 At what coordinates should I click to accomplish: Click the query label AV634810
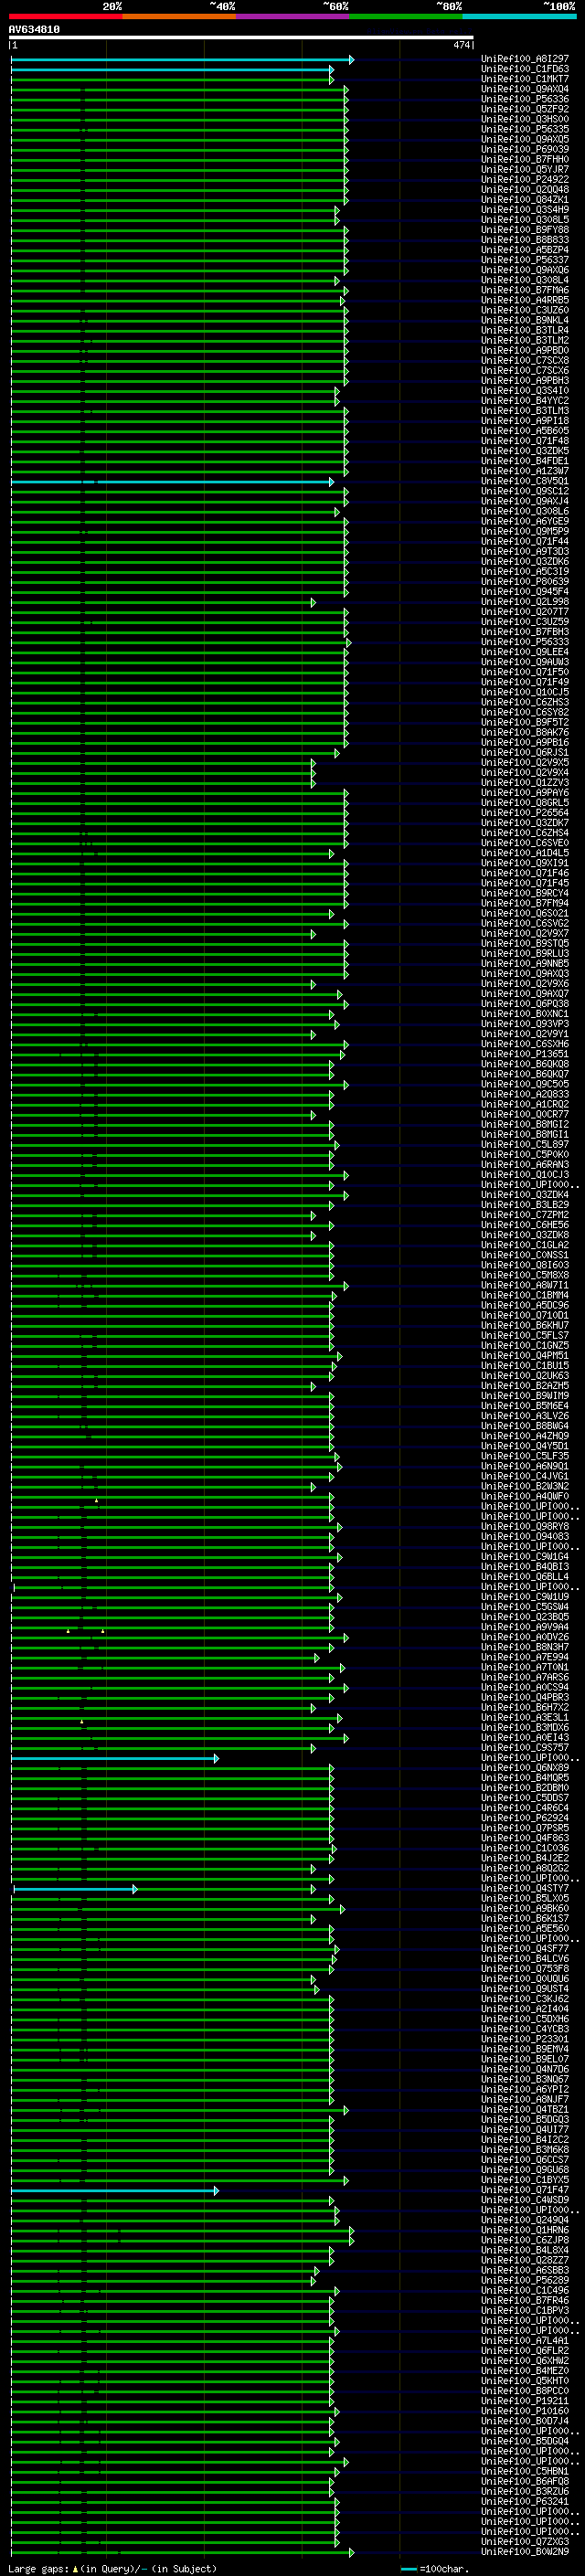coord(34,30)
